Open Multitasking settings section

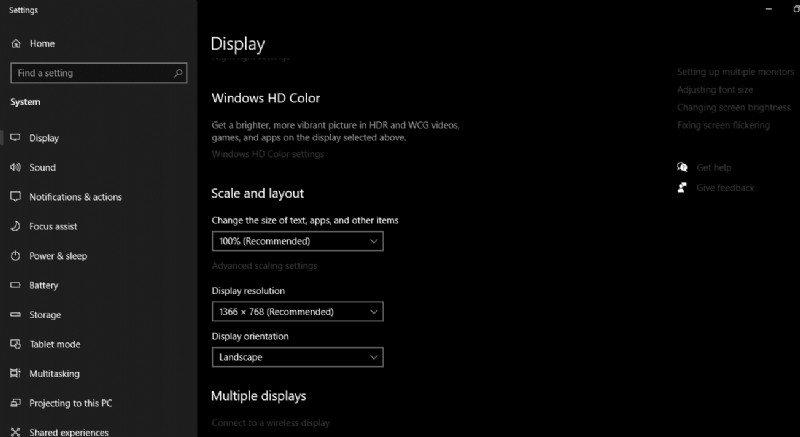[54, 374]
